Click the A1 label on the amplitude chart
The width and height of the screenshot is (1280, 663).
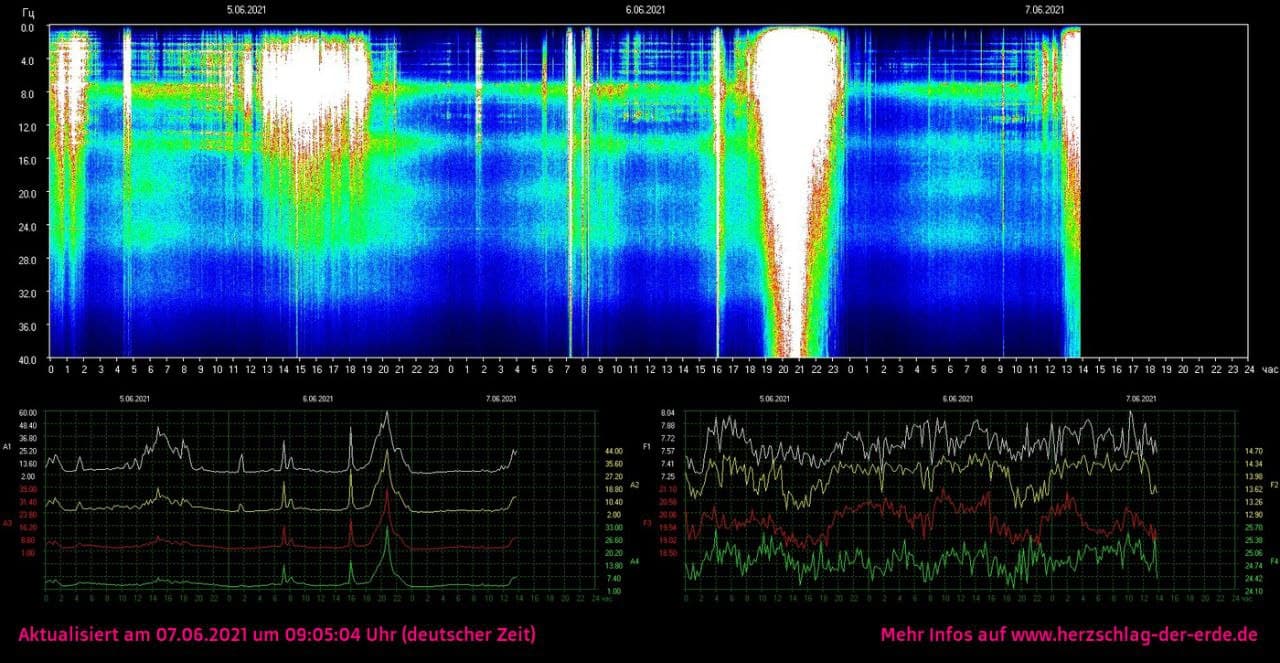(x=8, y=448)
